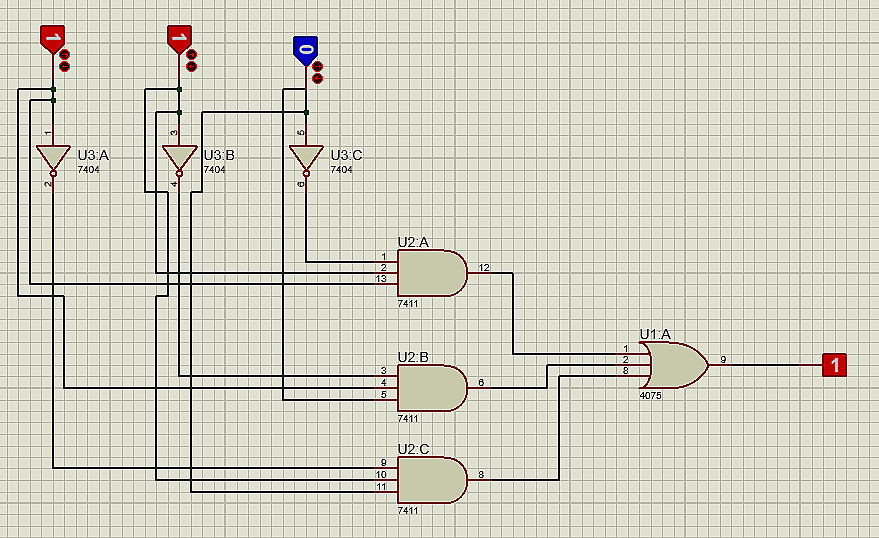This screenshot has width=879, height=538.
Task: Click the U3:A reference label
Action: (x=93, y=155)
